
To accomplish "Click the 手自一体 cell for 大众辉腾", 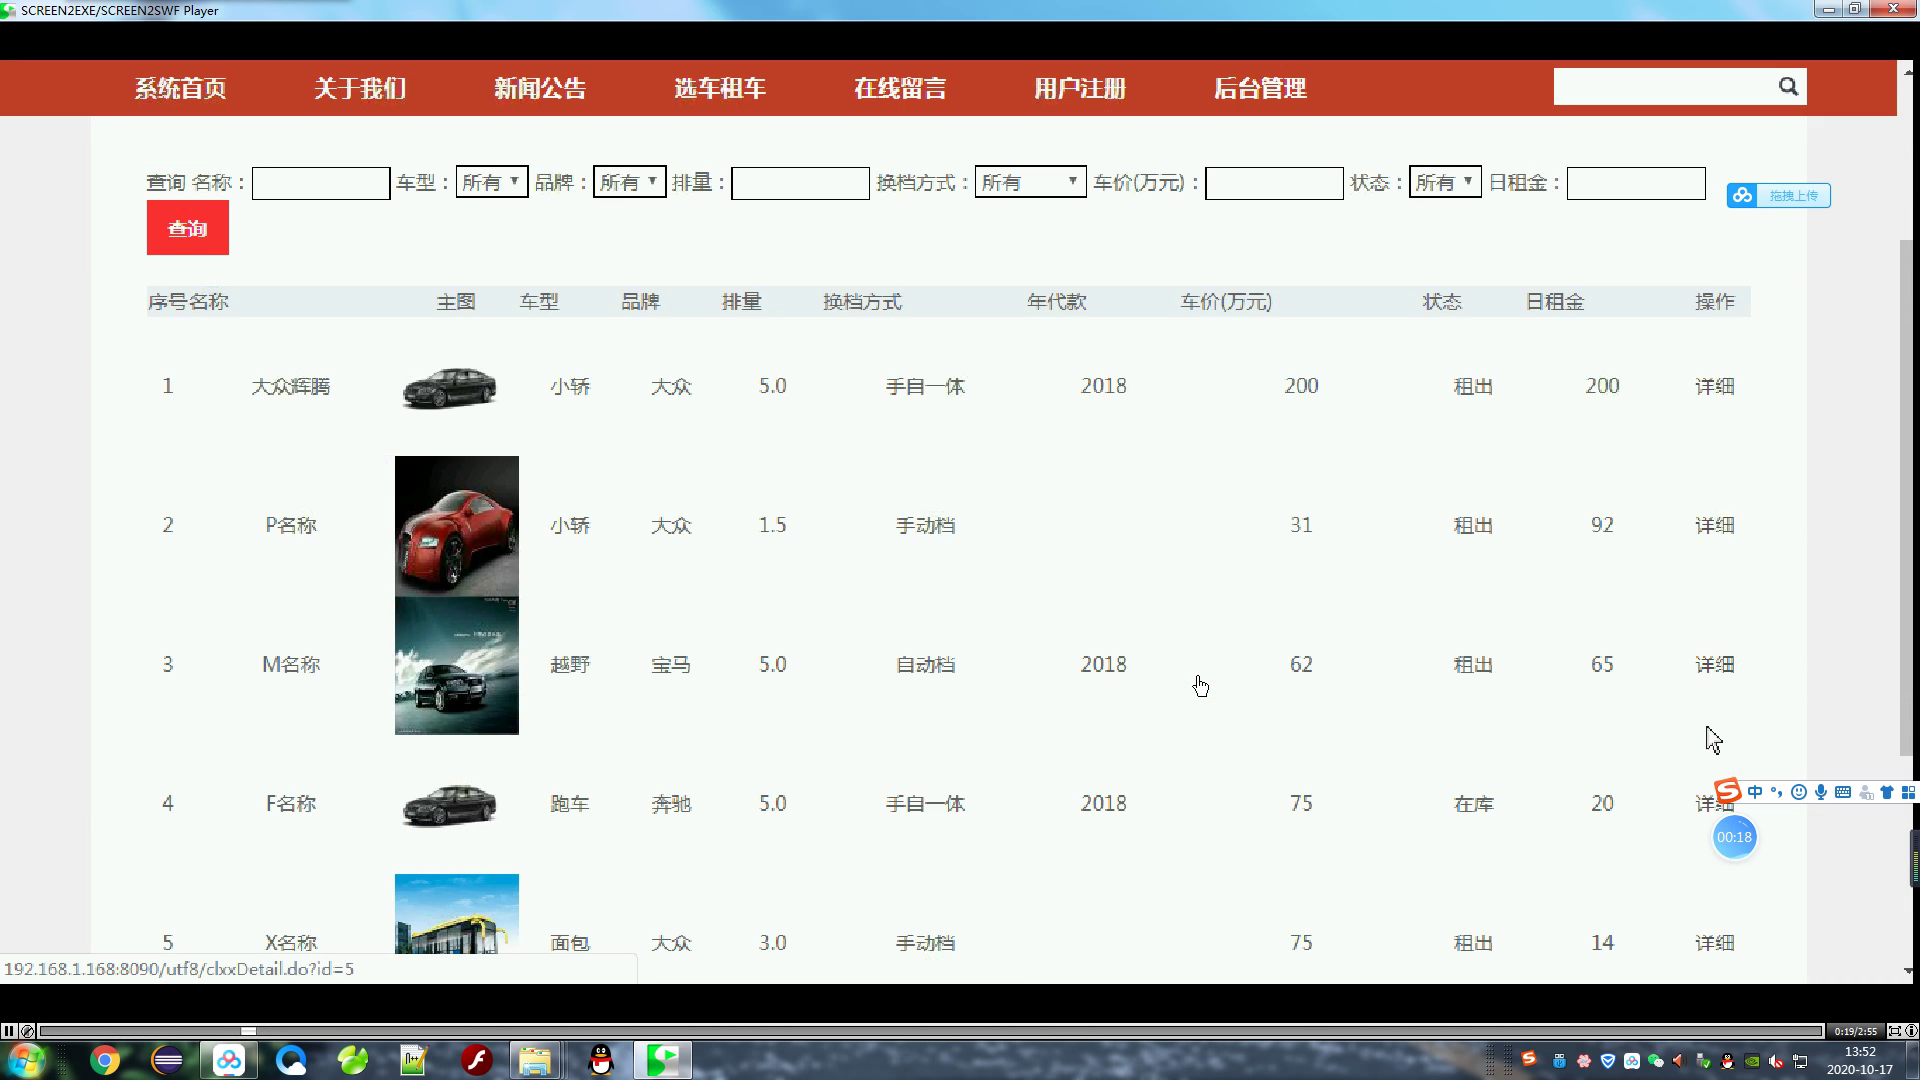I will [925, 386].
